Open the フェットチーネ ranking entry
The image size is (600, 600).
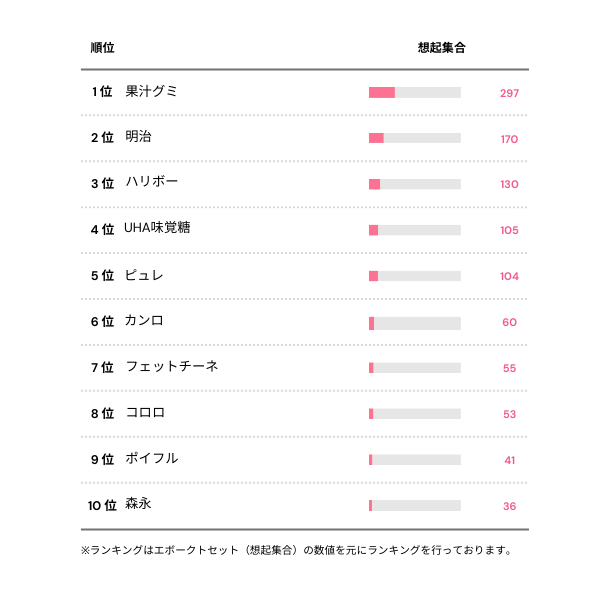click(x=172, y=367)
